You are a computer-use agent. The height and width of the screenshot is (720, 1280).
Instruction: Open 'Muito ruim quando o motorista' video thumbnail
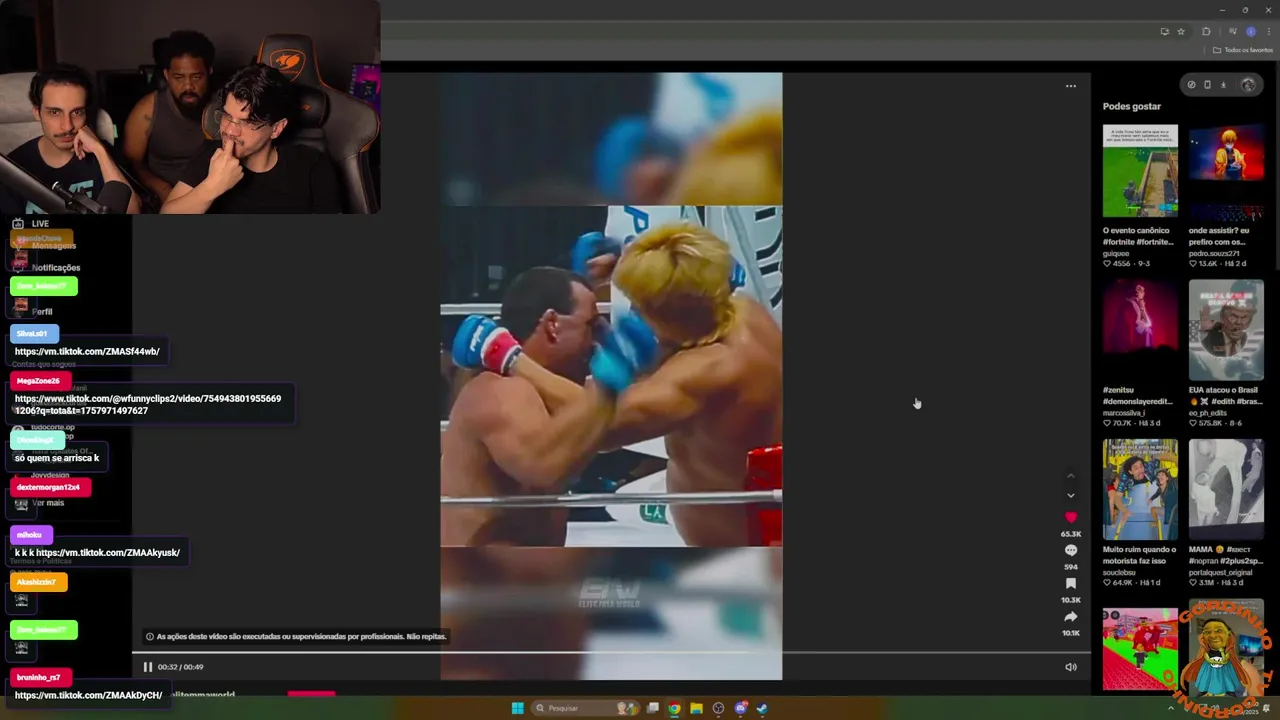1140,490
